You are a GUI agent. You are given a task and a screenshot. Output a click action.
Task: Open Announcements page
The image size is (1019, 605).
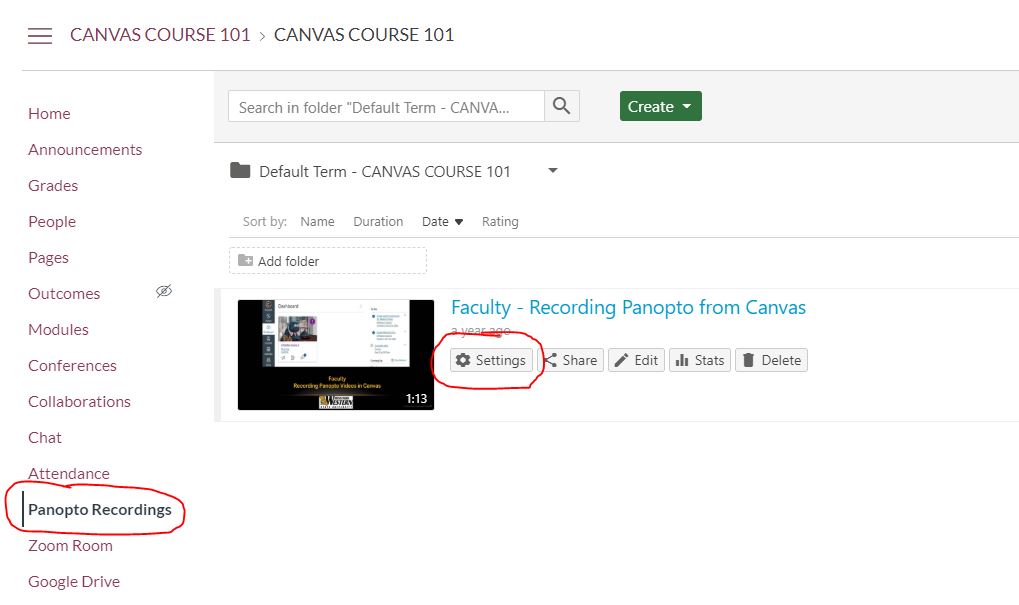tap(85, 149)
